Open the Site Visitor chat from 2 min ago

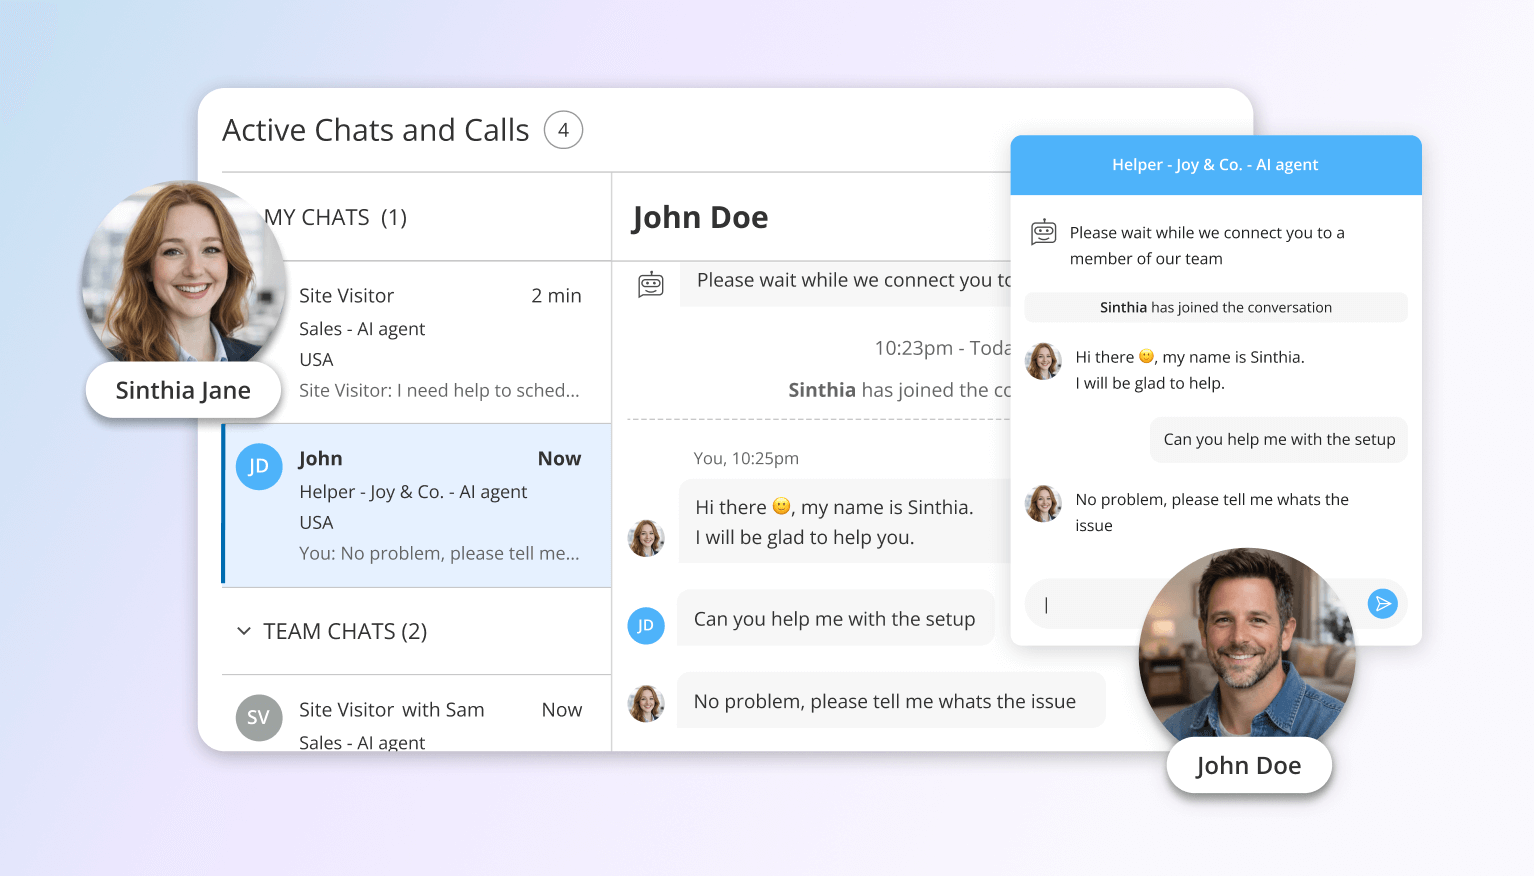(440, 342)
